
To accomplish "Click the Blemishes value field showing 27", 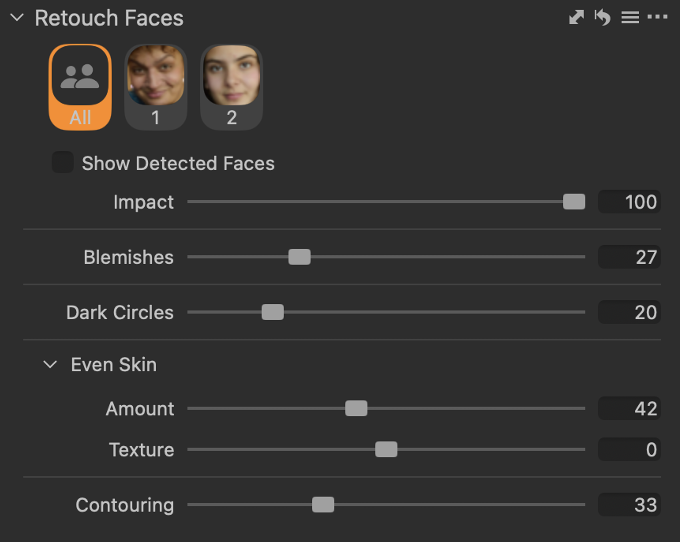I will tap(629, 257).
